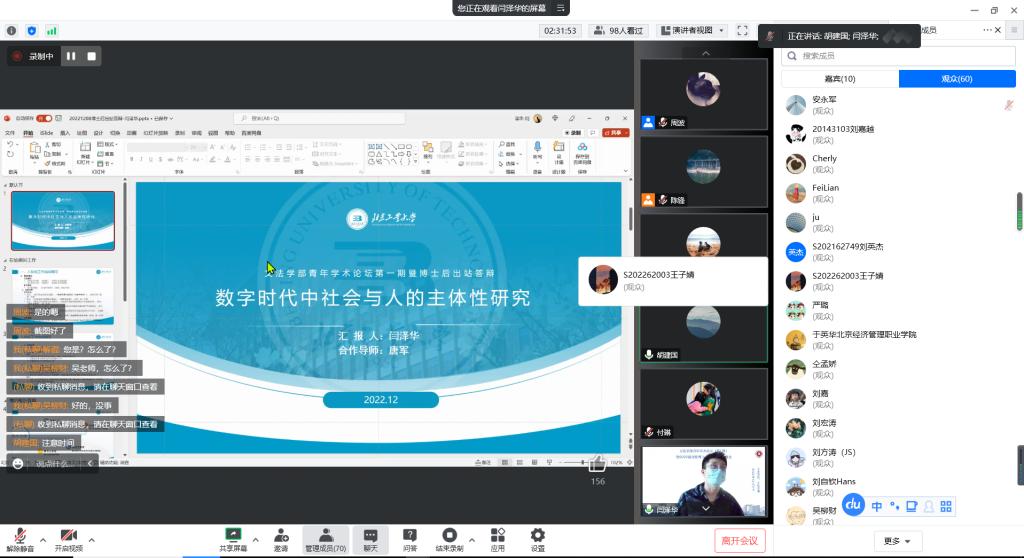Switch to the guests (10) tab
Image resolution: width=1024 pixels, height=558 pixels.
pyautogui.click(x=840, y=79)
